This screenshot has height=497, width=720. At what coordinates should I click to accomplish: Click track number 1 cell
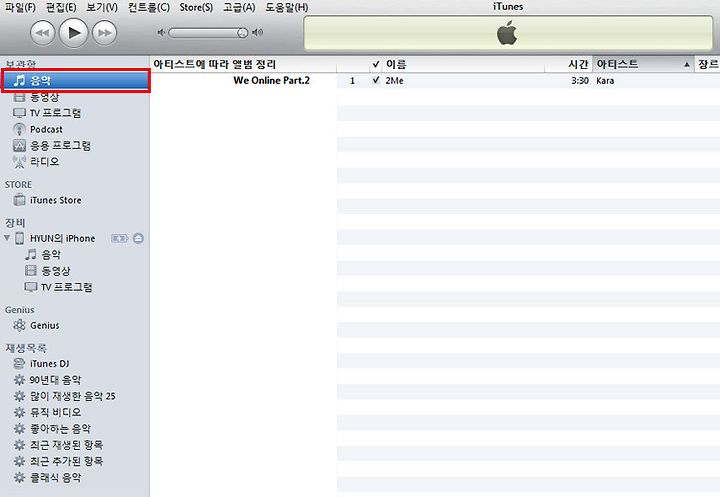(352, 81)
